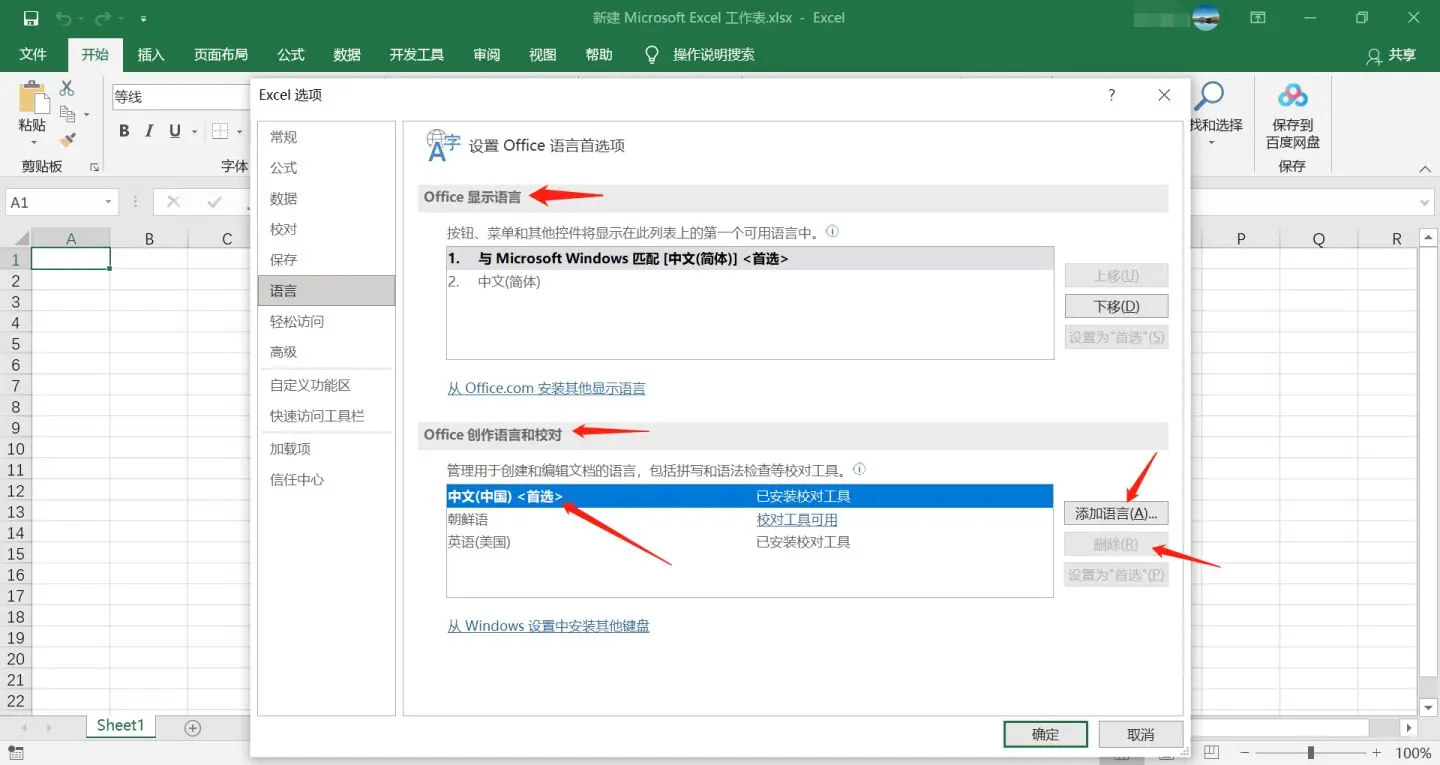Click the 校对工具可用 link for 朝鲜语
Image resolution: width=1440 pixels, height=765 pixels.
point(797,520)
